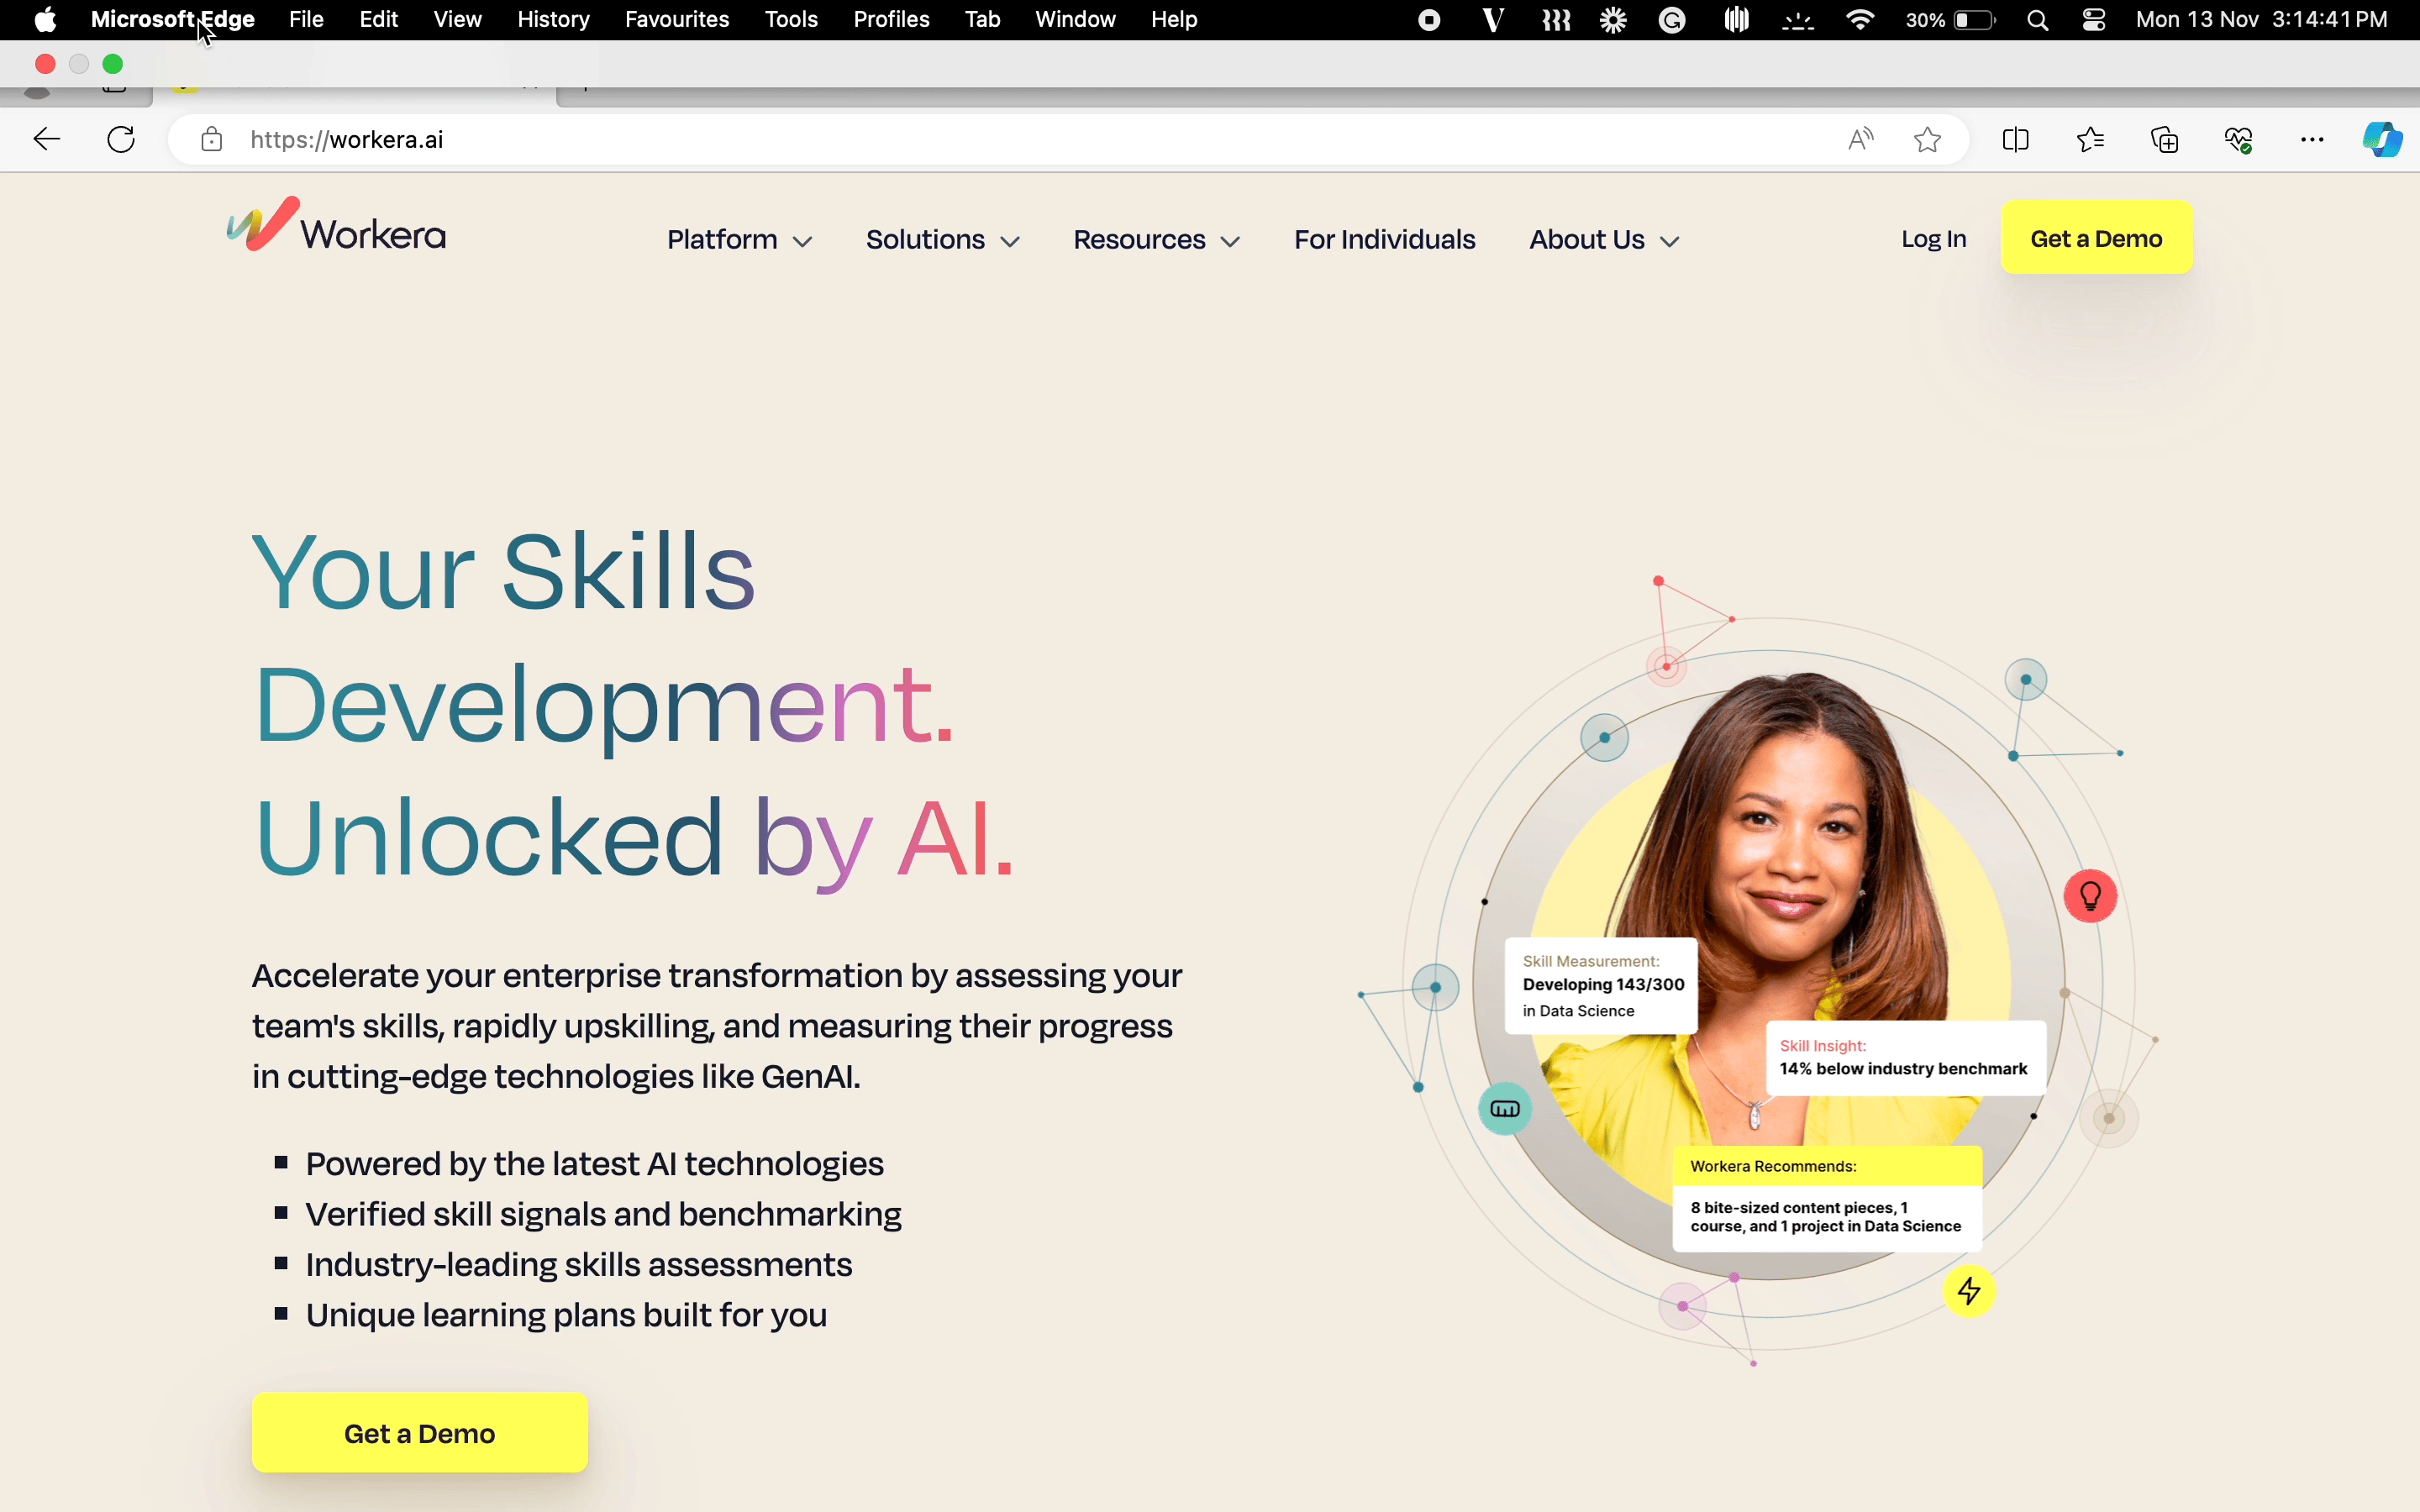Image resolution: width=2420 pixels, height=1512 pixels.
Task: Click the paragraph starting "Accelerate your enterprise transformation"
Action: point(717,1026)
